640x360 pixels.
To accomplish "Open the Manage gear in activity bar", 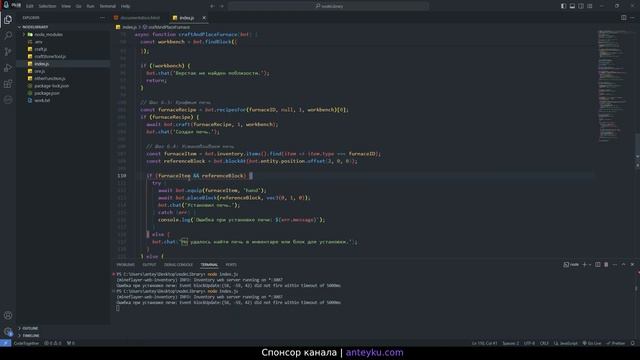I will point(8,331).
